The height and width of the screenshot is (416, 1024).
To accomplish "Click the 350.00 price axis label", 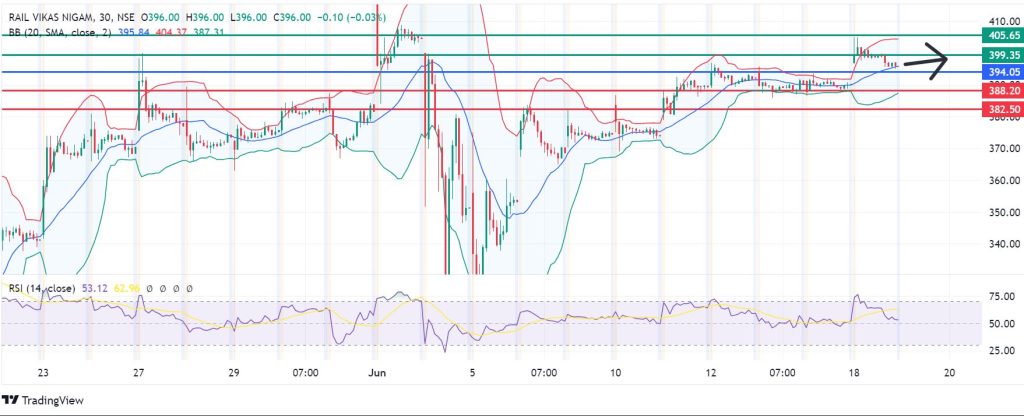I will (x=1003, y=213).
